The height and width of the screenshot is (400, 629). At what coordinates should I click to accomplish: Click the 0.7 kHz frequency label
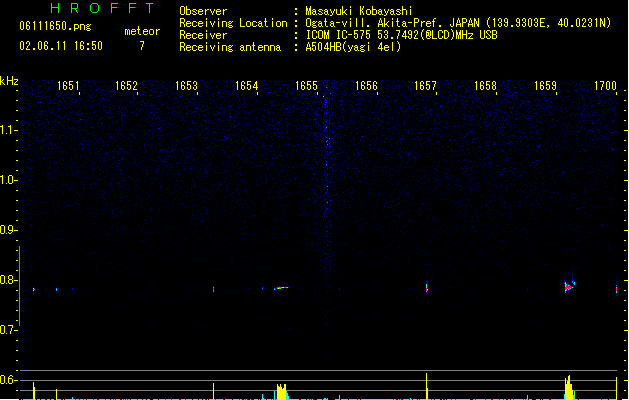(8, 330)
